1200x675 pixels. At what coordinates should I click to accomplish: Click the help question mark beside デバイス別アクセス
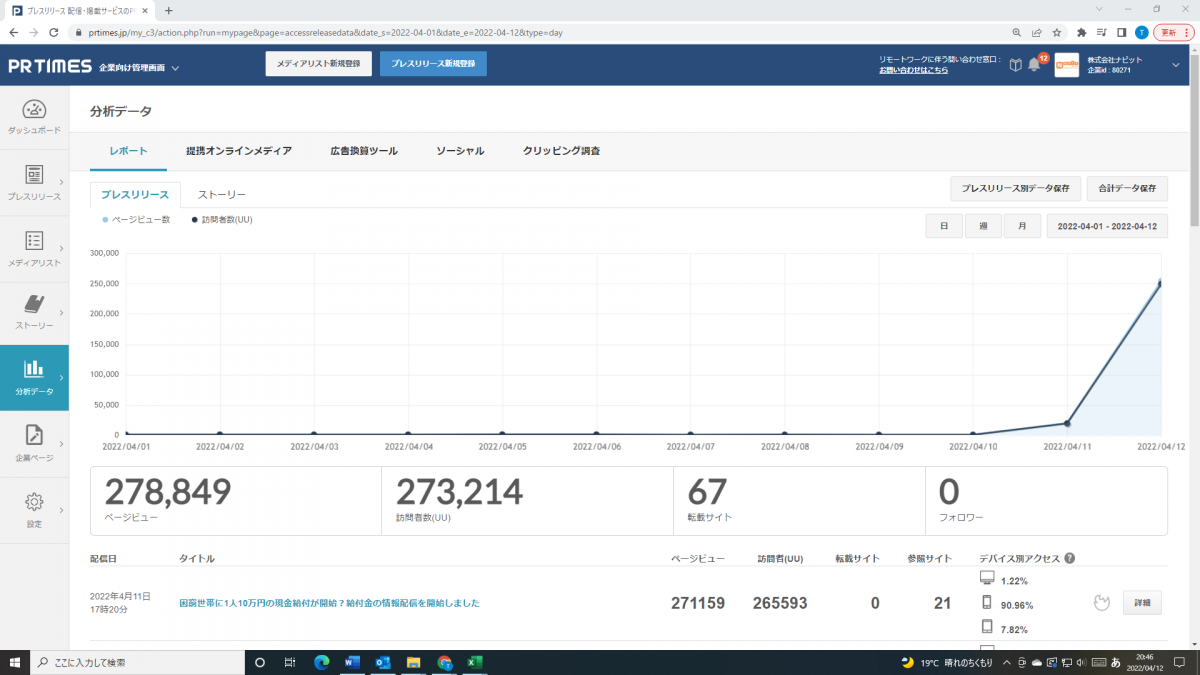[1069, 558]
